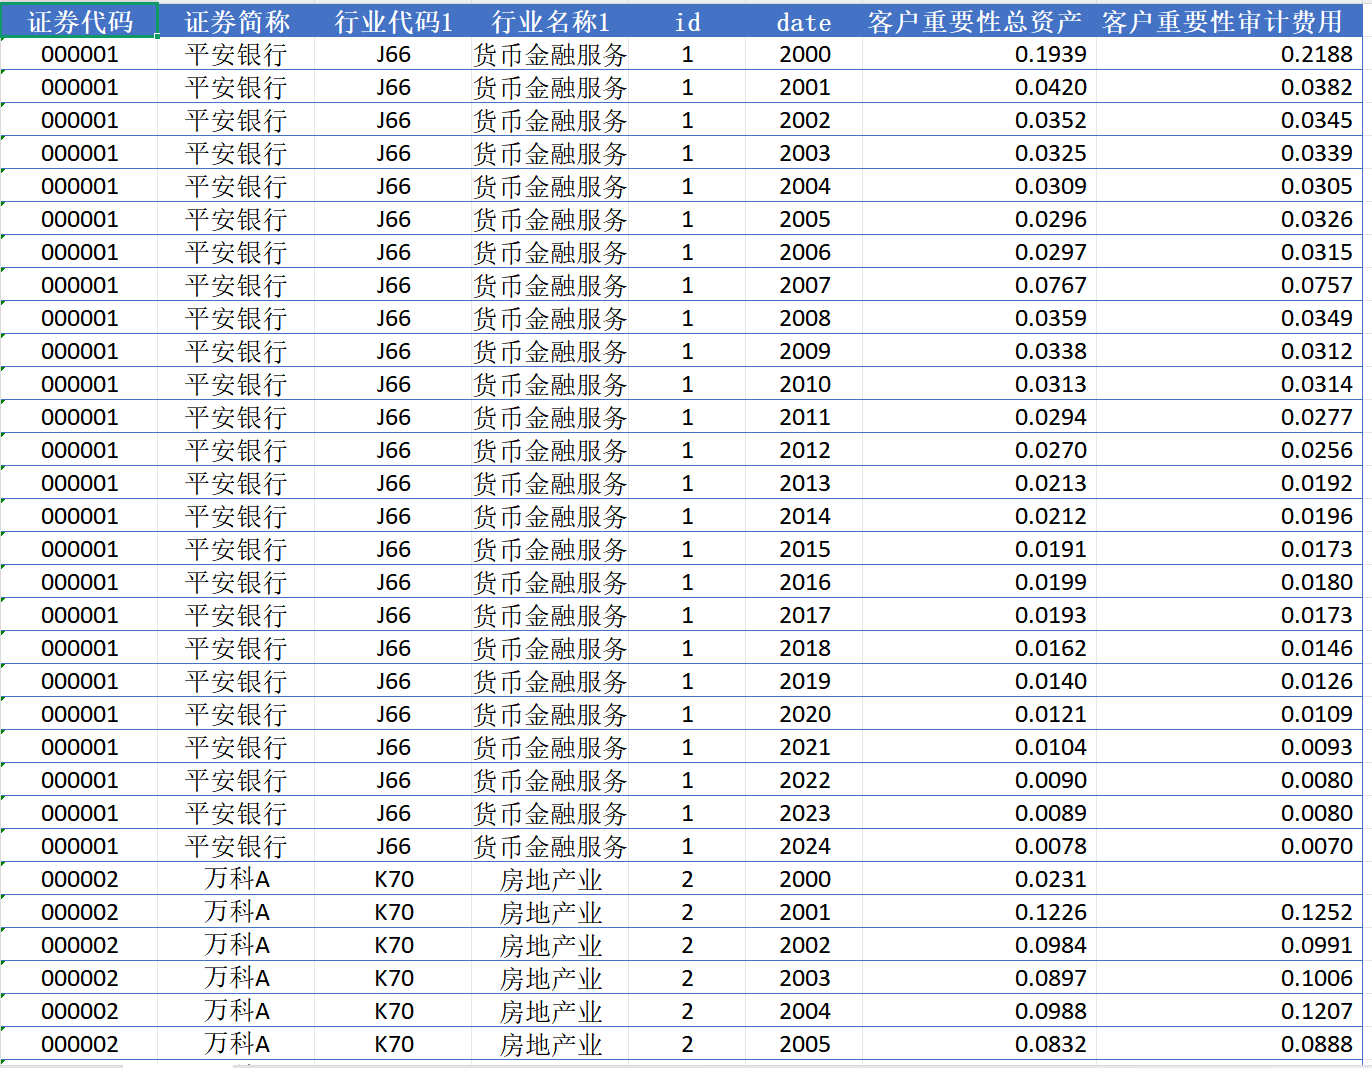Click the 行业名称1 column header

coord(550,21)
